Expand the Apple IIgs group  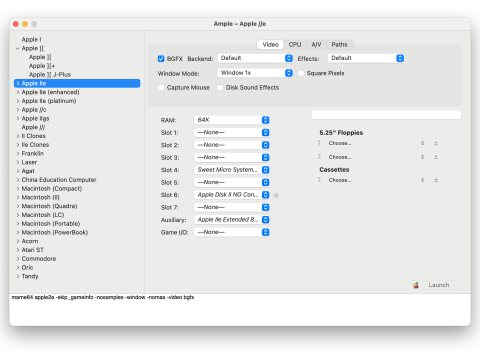[18, 119]
